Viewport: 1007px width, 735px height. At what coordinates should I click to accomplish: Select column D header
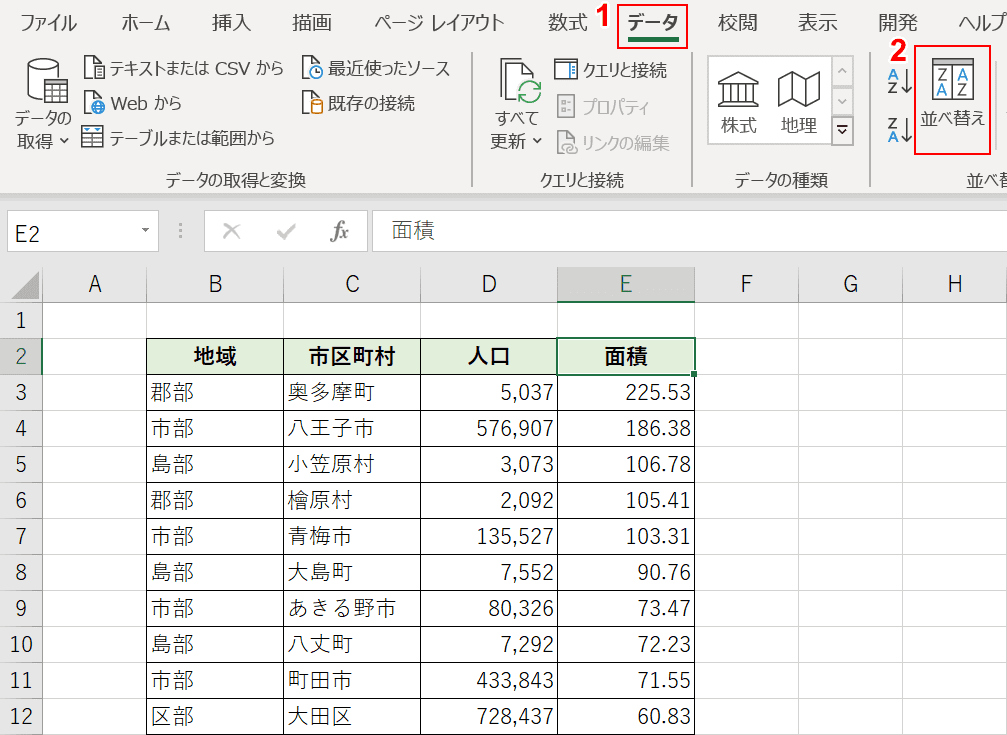pos(489,284)
